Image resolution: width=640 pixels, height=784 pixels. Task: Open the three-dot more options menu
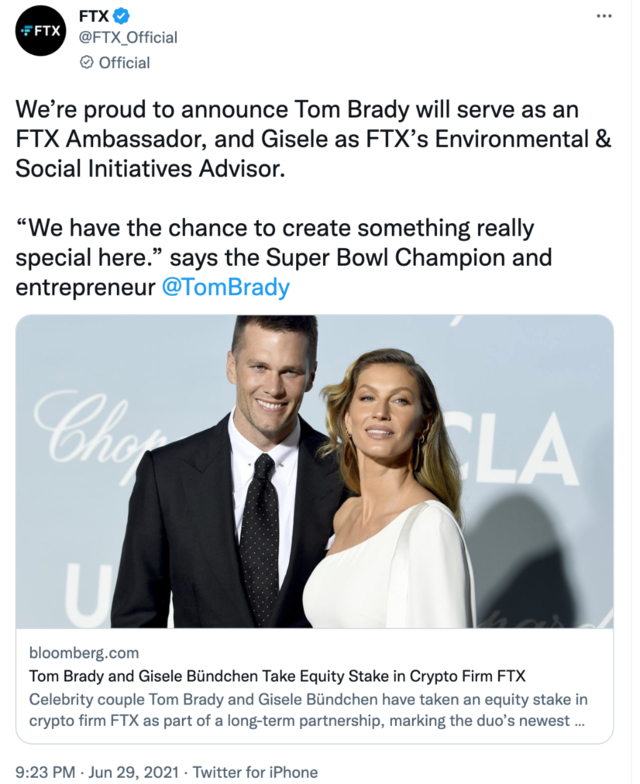[605, 16]
